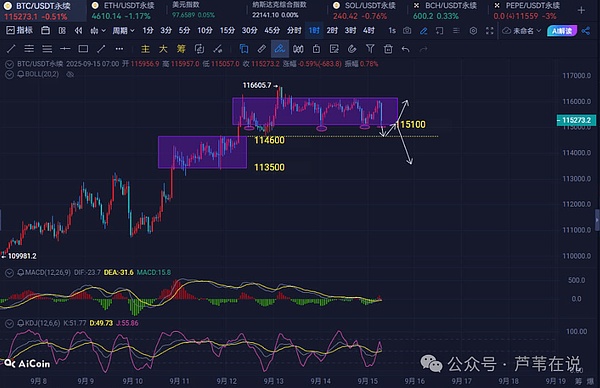Hide the BOLL indicator with eye icon

[x=70, y=74]
